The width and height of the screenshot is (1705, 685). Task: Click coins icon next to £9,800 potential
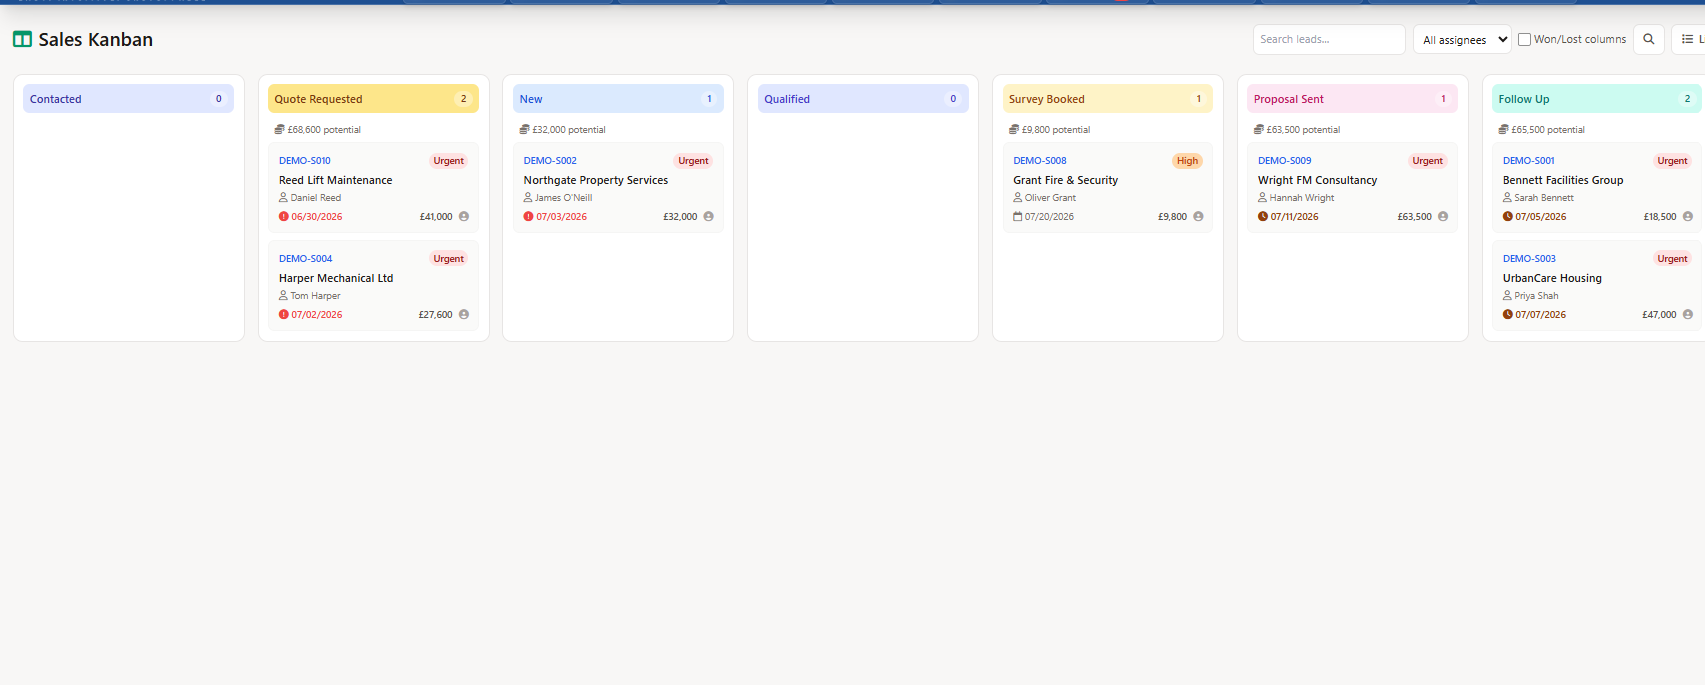[x=1014, y=129]
